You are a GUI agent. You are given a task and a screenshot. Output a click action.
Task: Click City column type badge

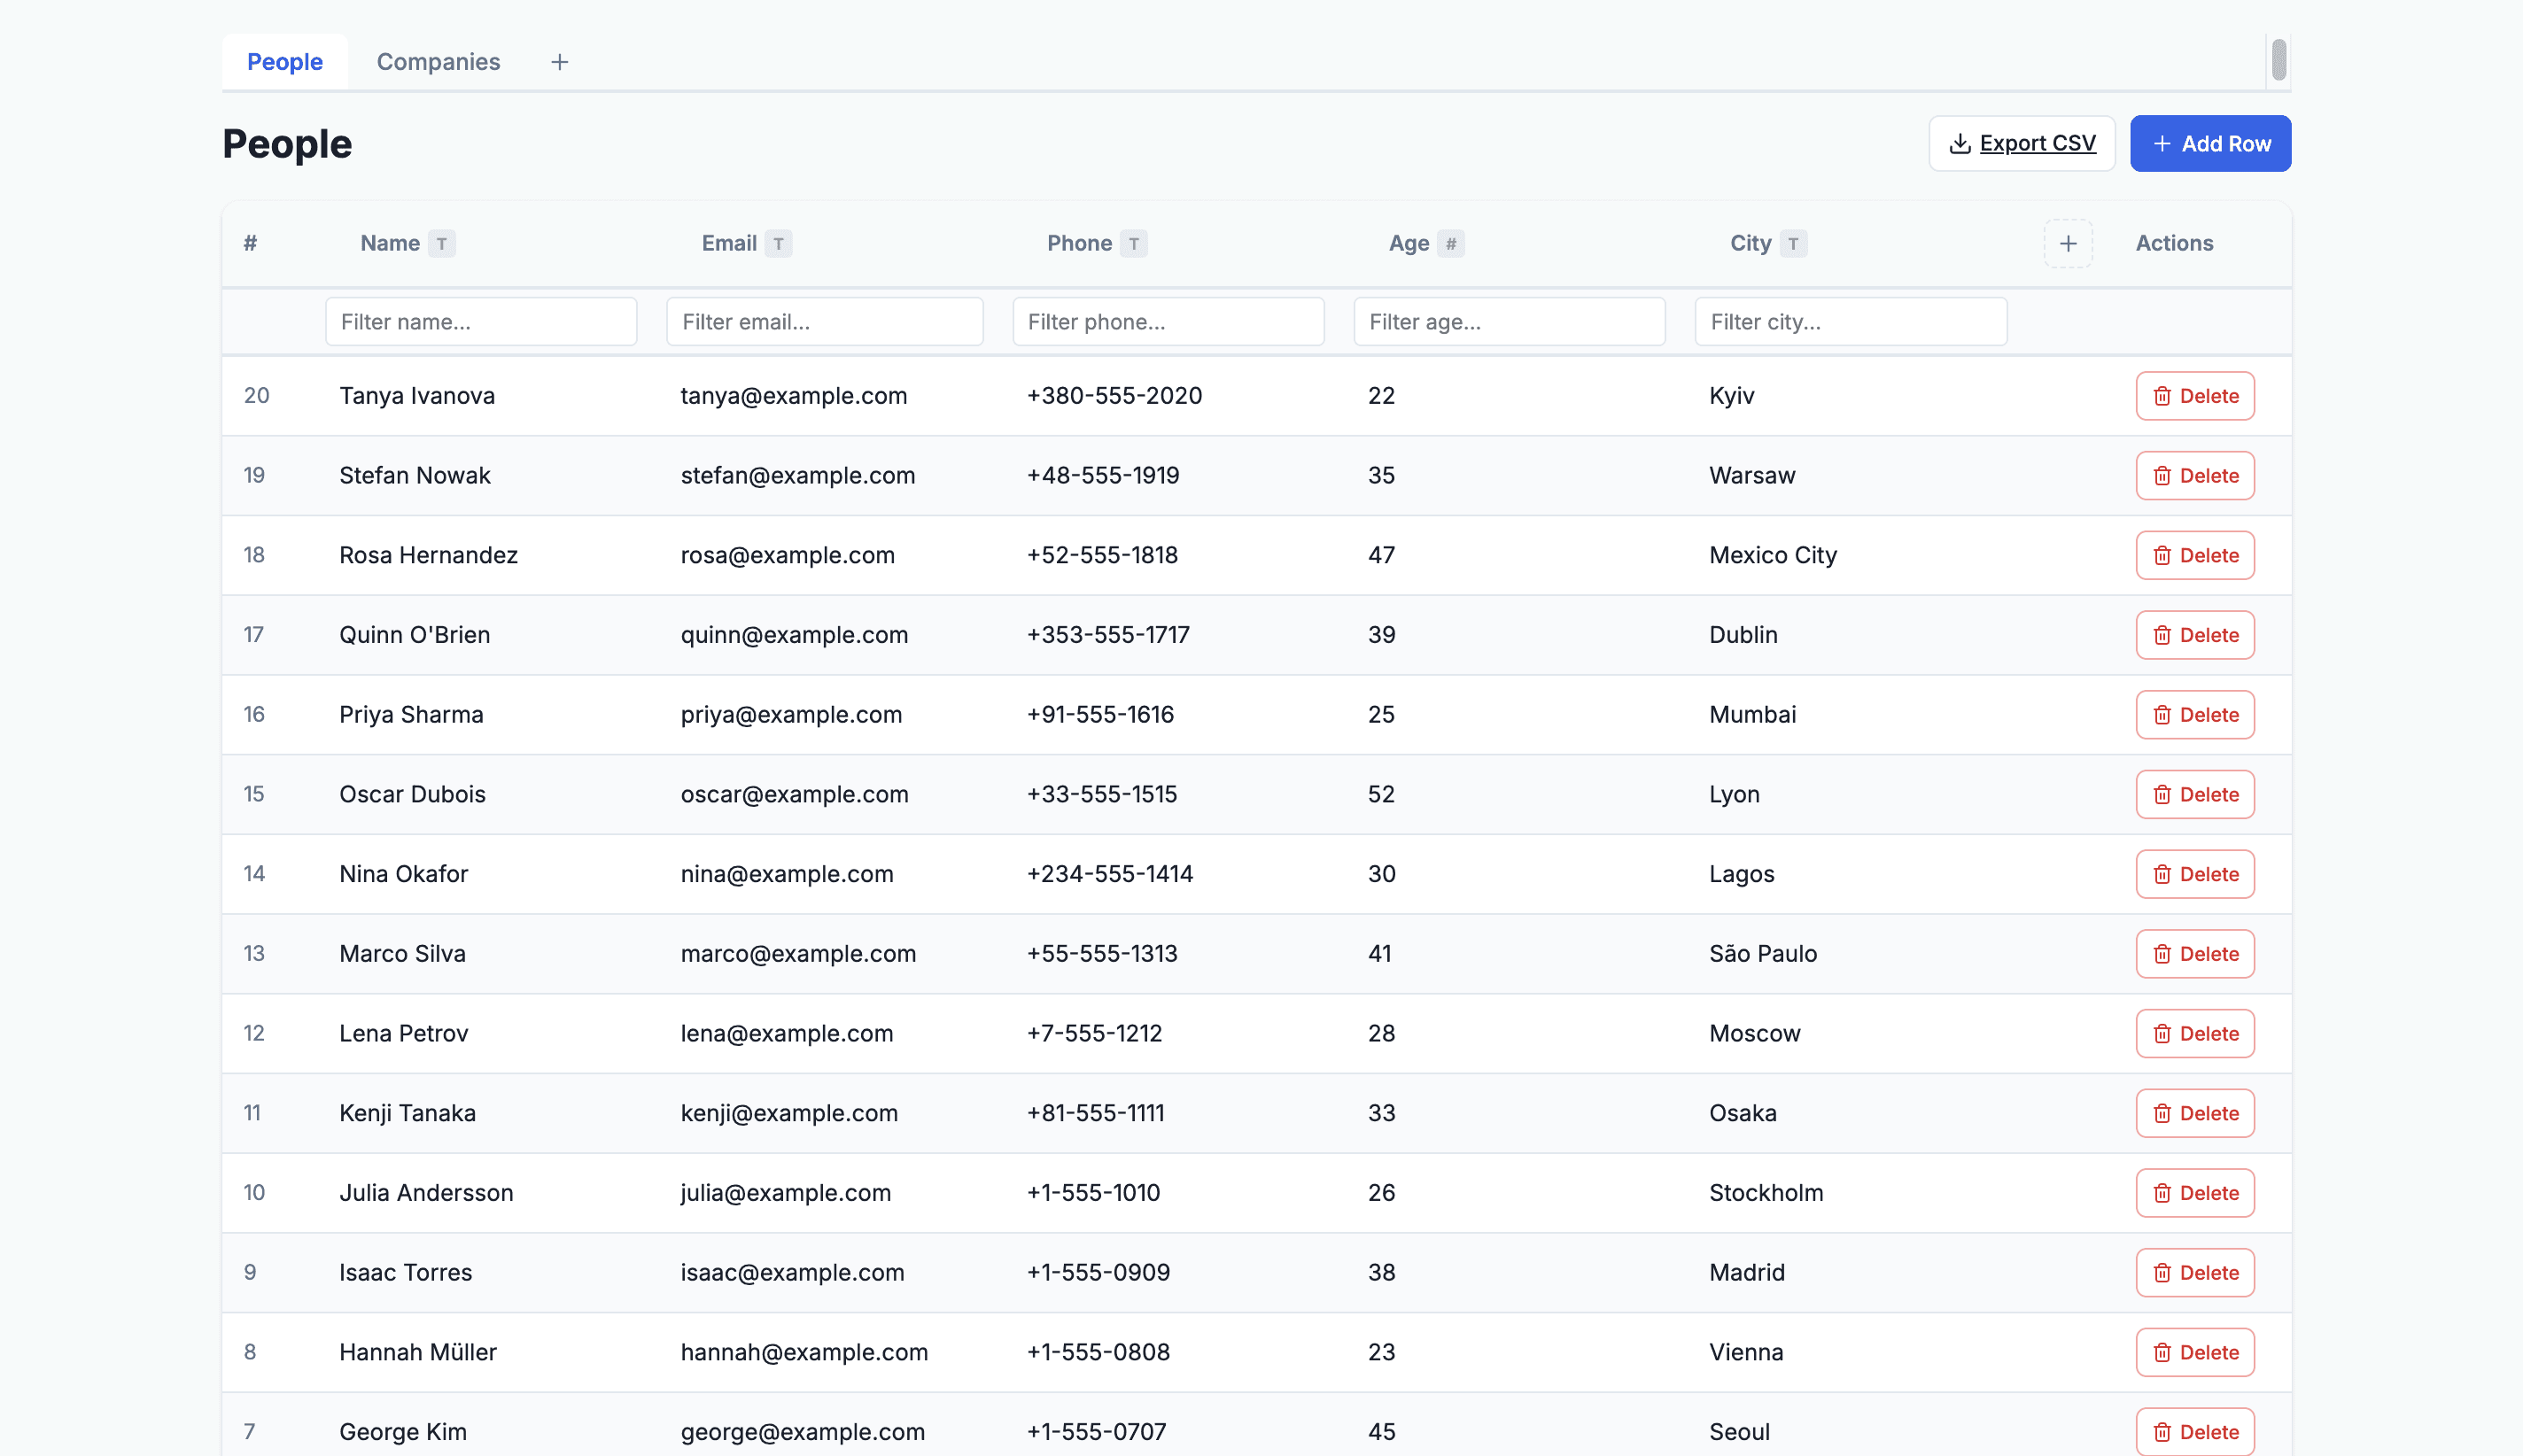click(x=1793, y=243)
